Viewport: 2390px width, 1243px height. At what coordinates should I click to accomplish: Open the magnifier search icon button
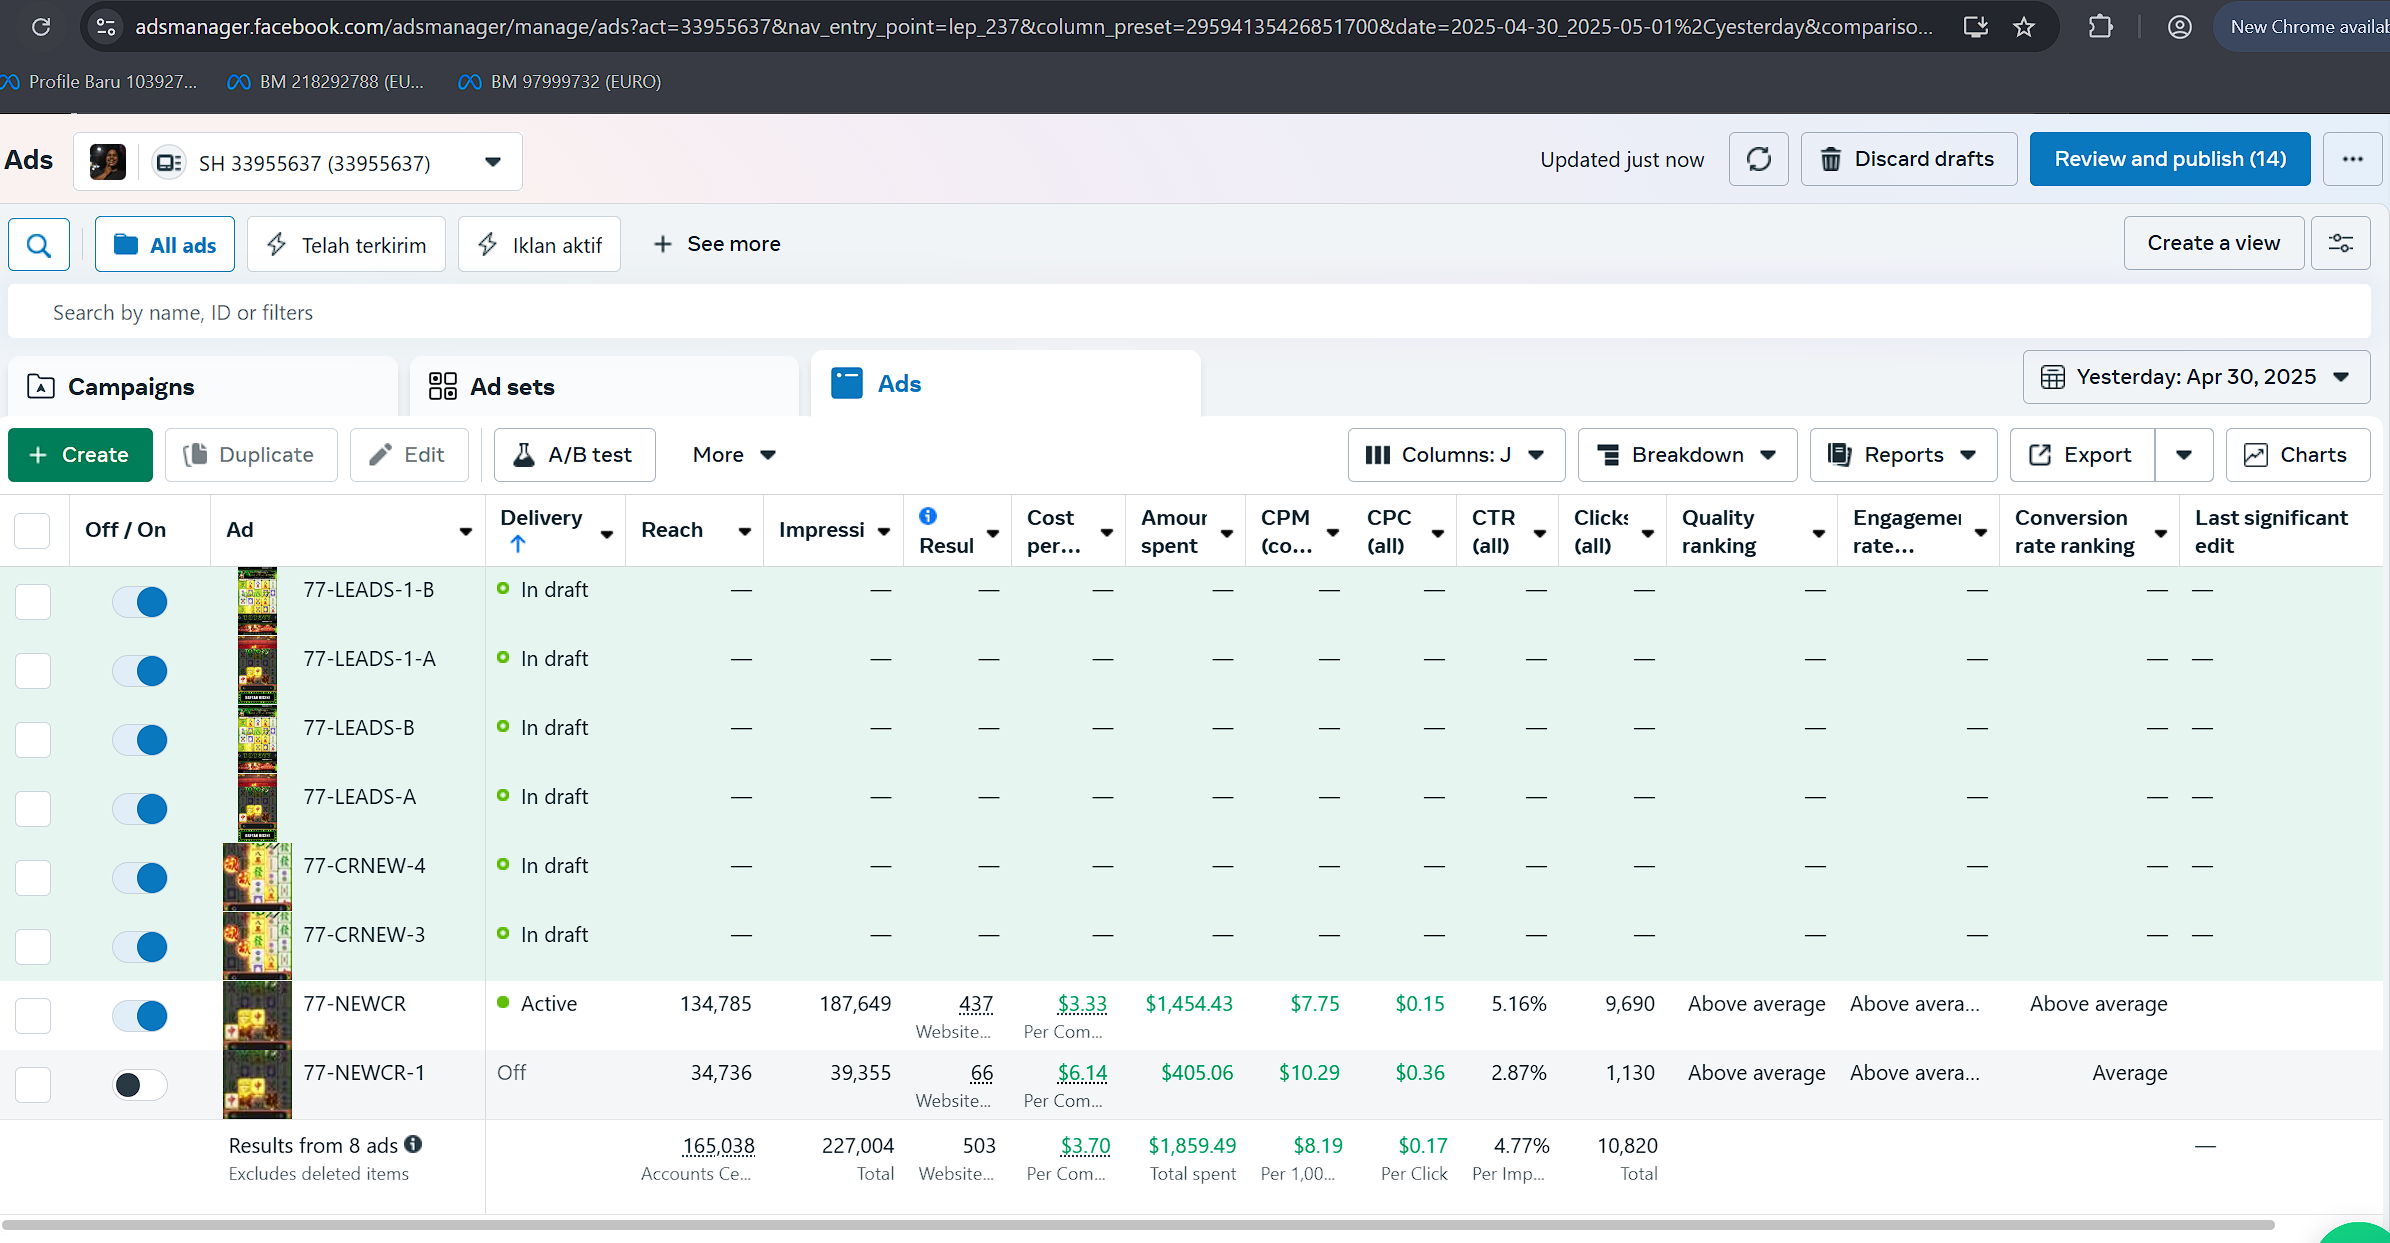[39, 245]
